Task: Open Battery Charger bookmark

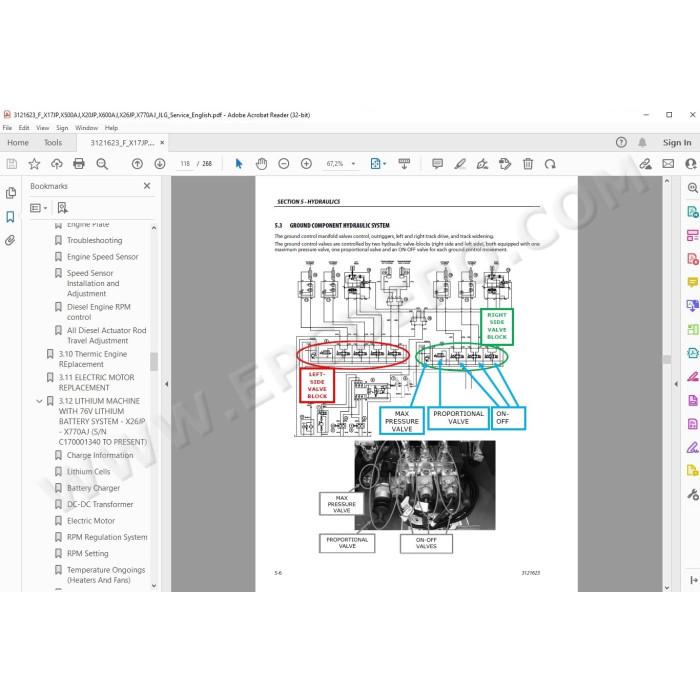Action: (93, 488)
